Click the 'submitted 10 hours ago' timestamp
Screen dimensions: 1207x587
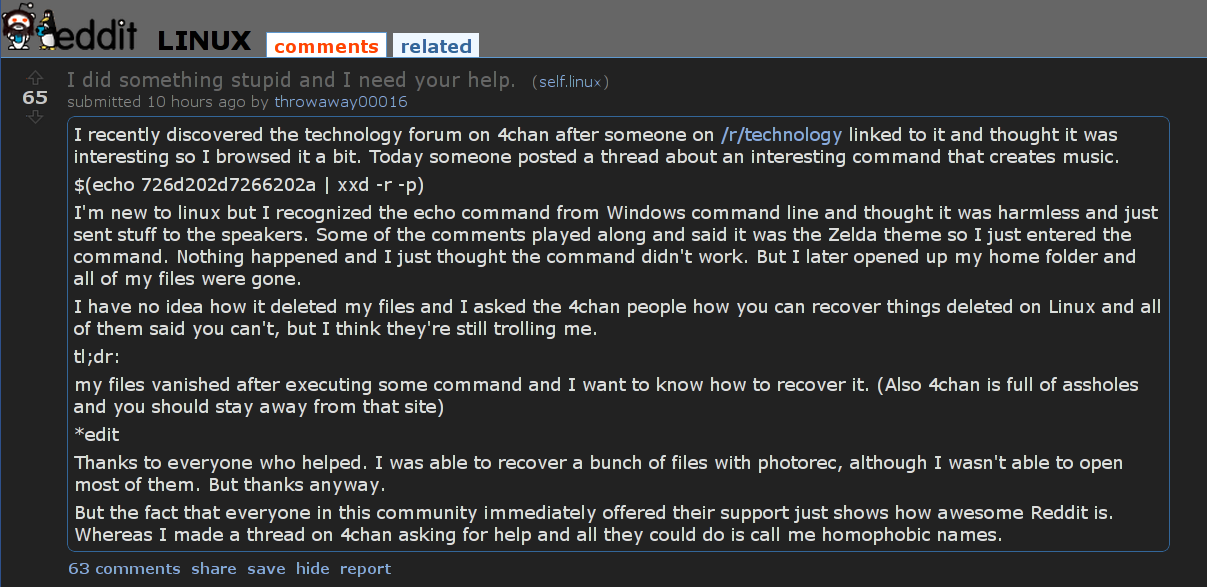pos(156,102)
